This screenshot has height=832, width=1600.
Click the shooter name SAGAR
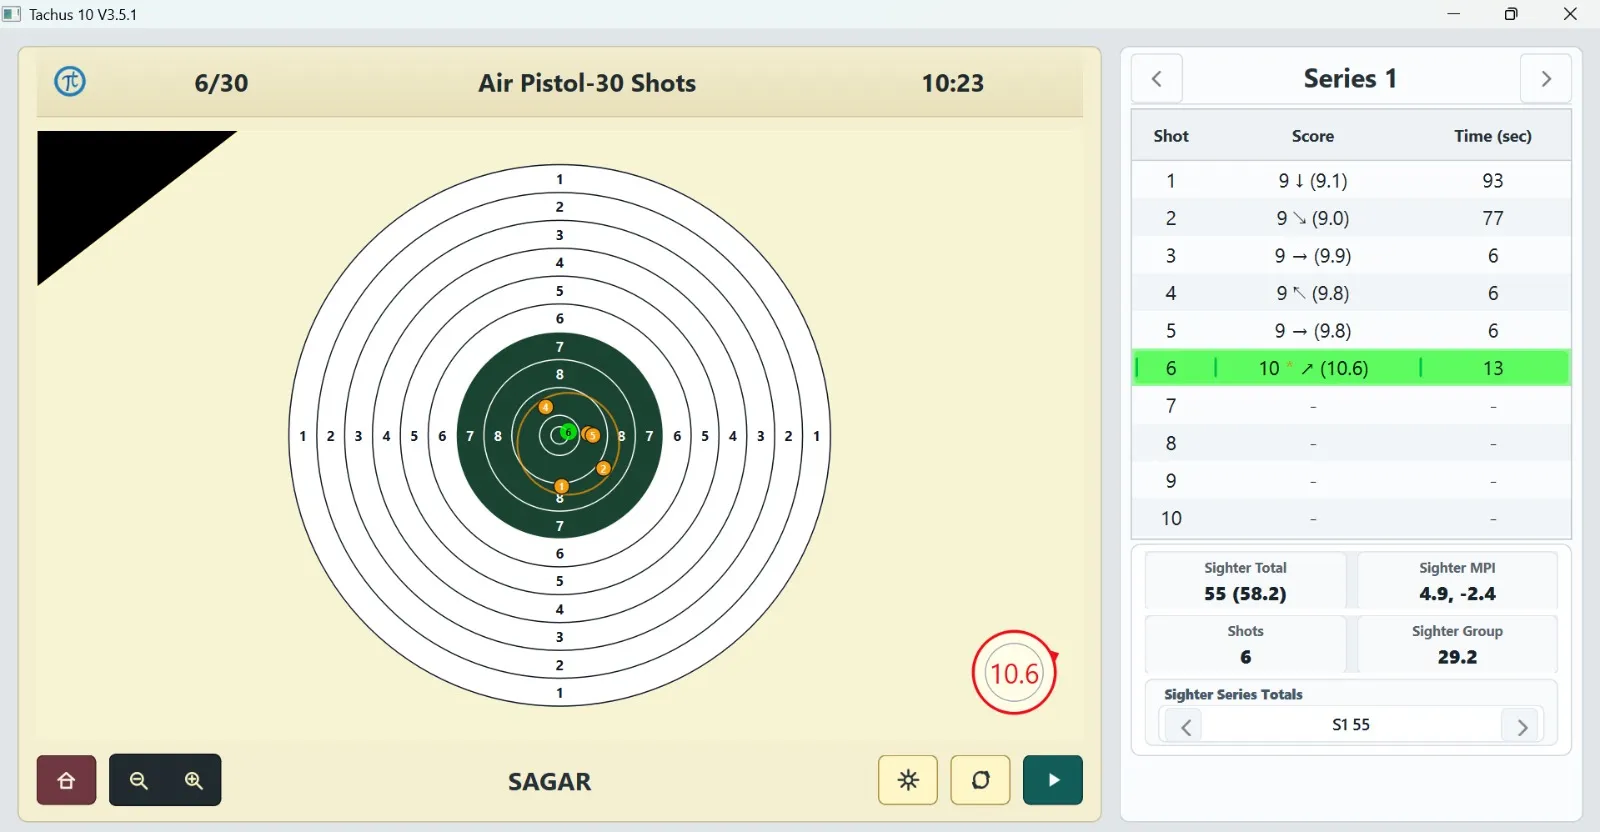(x=549, y=781)
